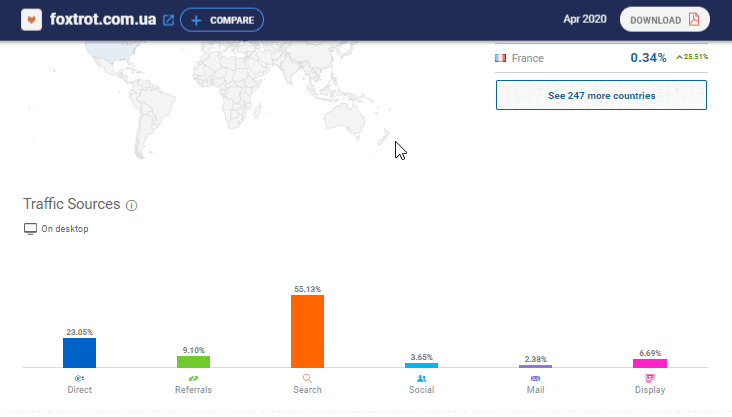Click the Search magnifier icon under chart
Screen dimensions: 732x417
307,379
